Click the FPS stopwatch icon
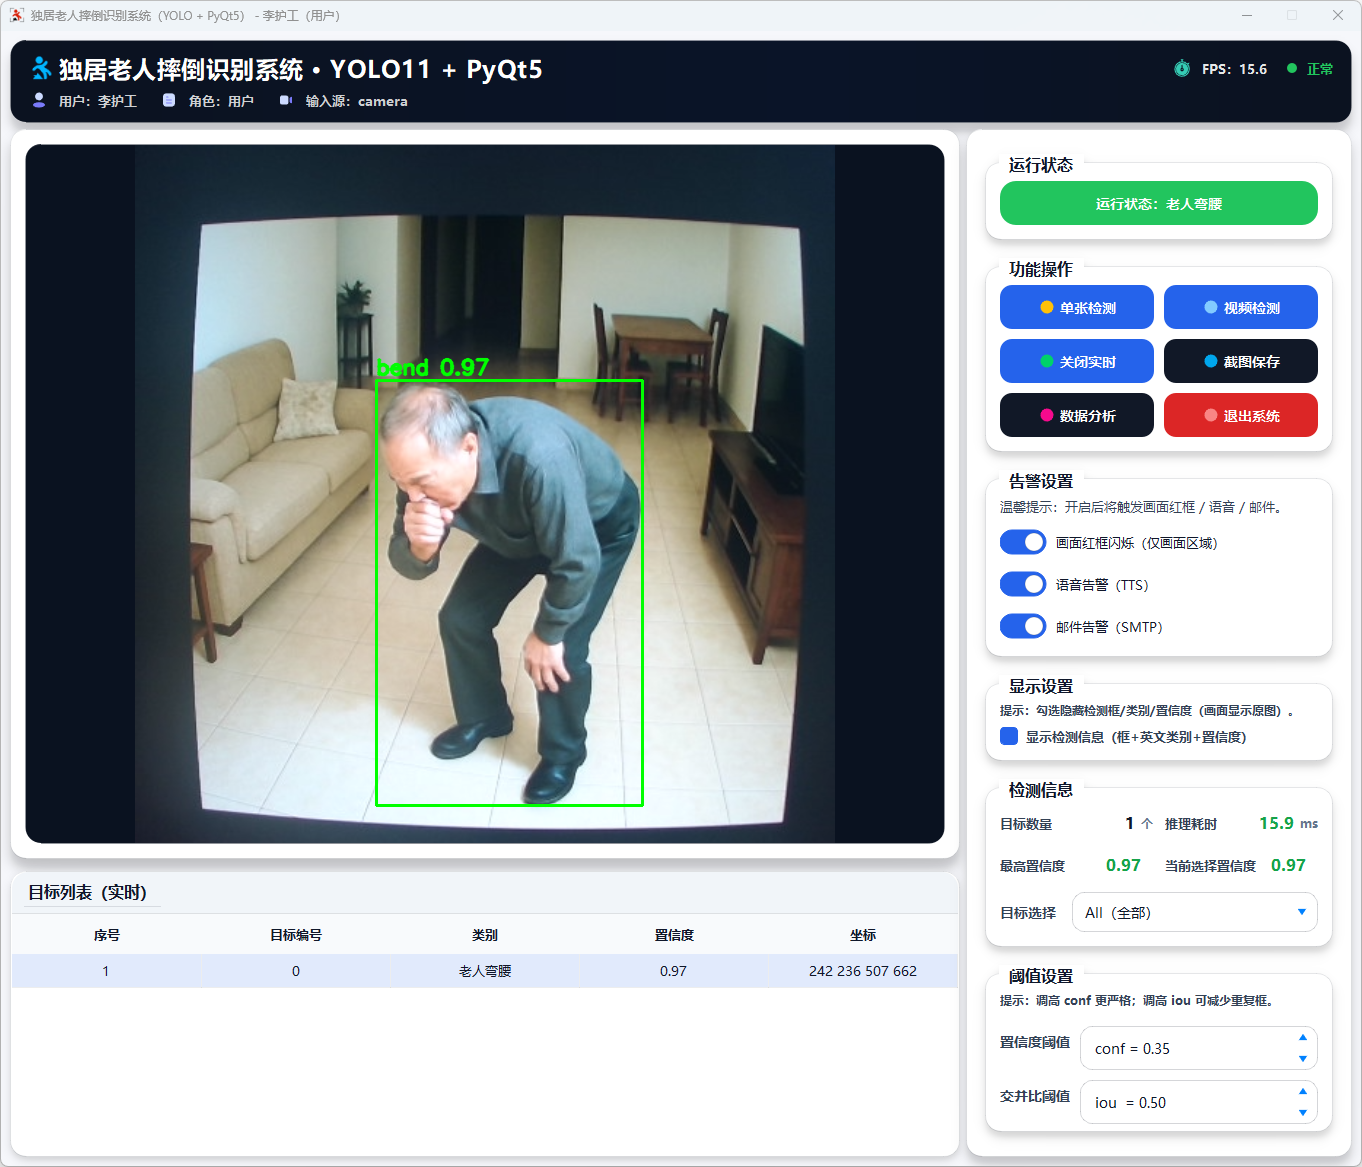 click(1182, 69)
